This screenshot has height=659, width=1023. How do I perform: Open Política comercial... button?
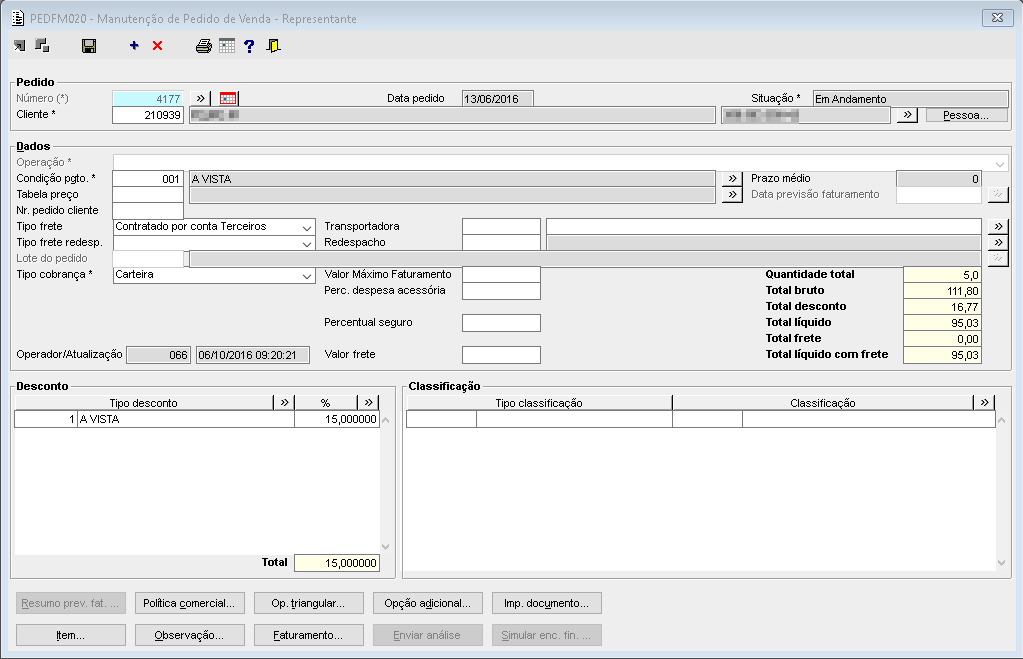pos(189,604)
